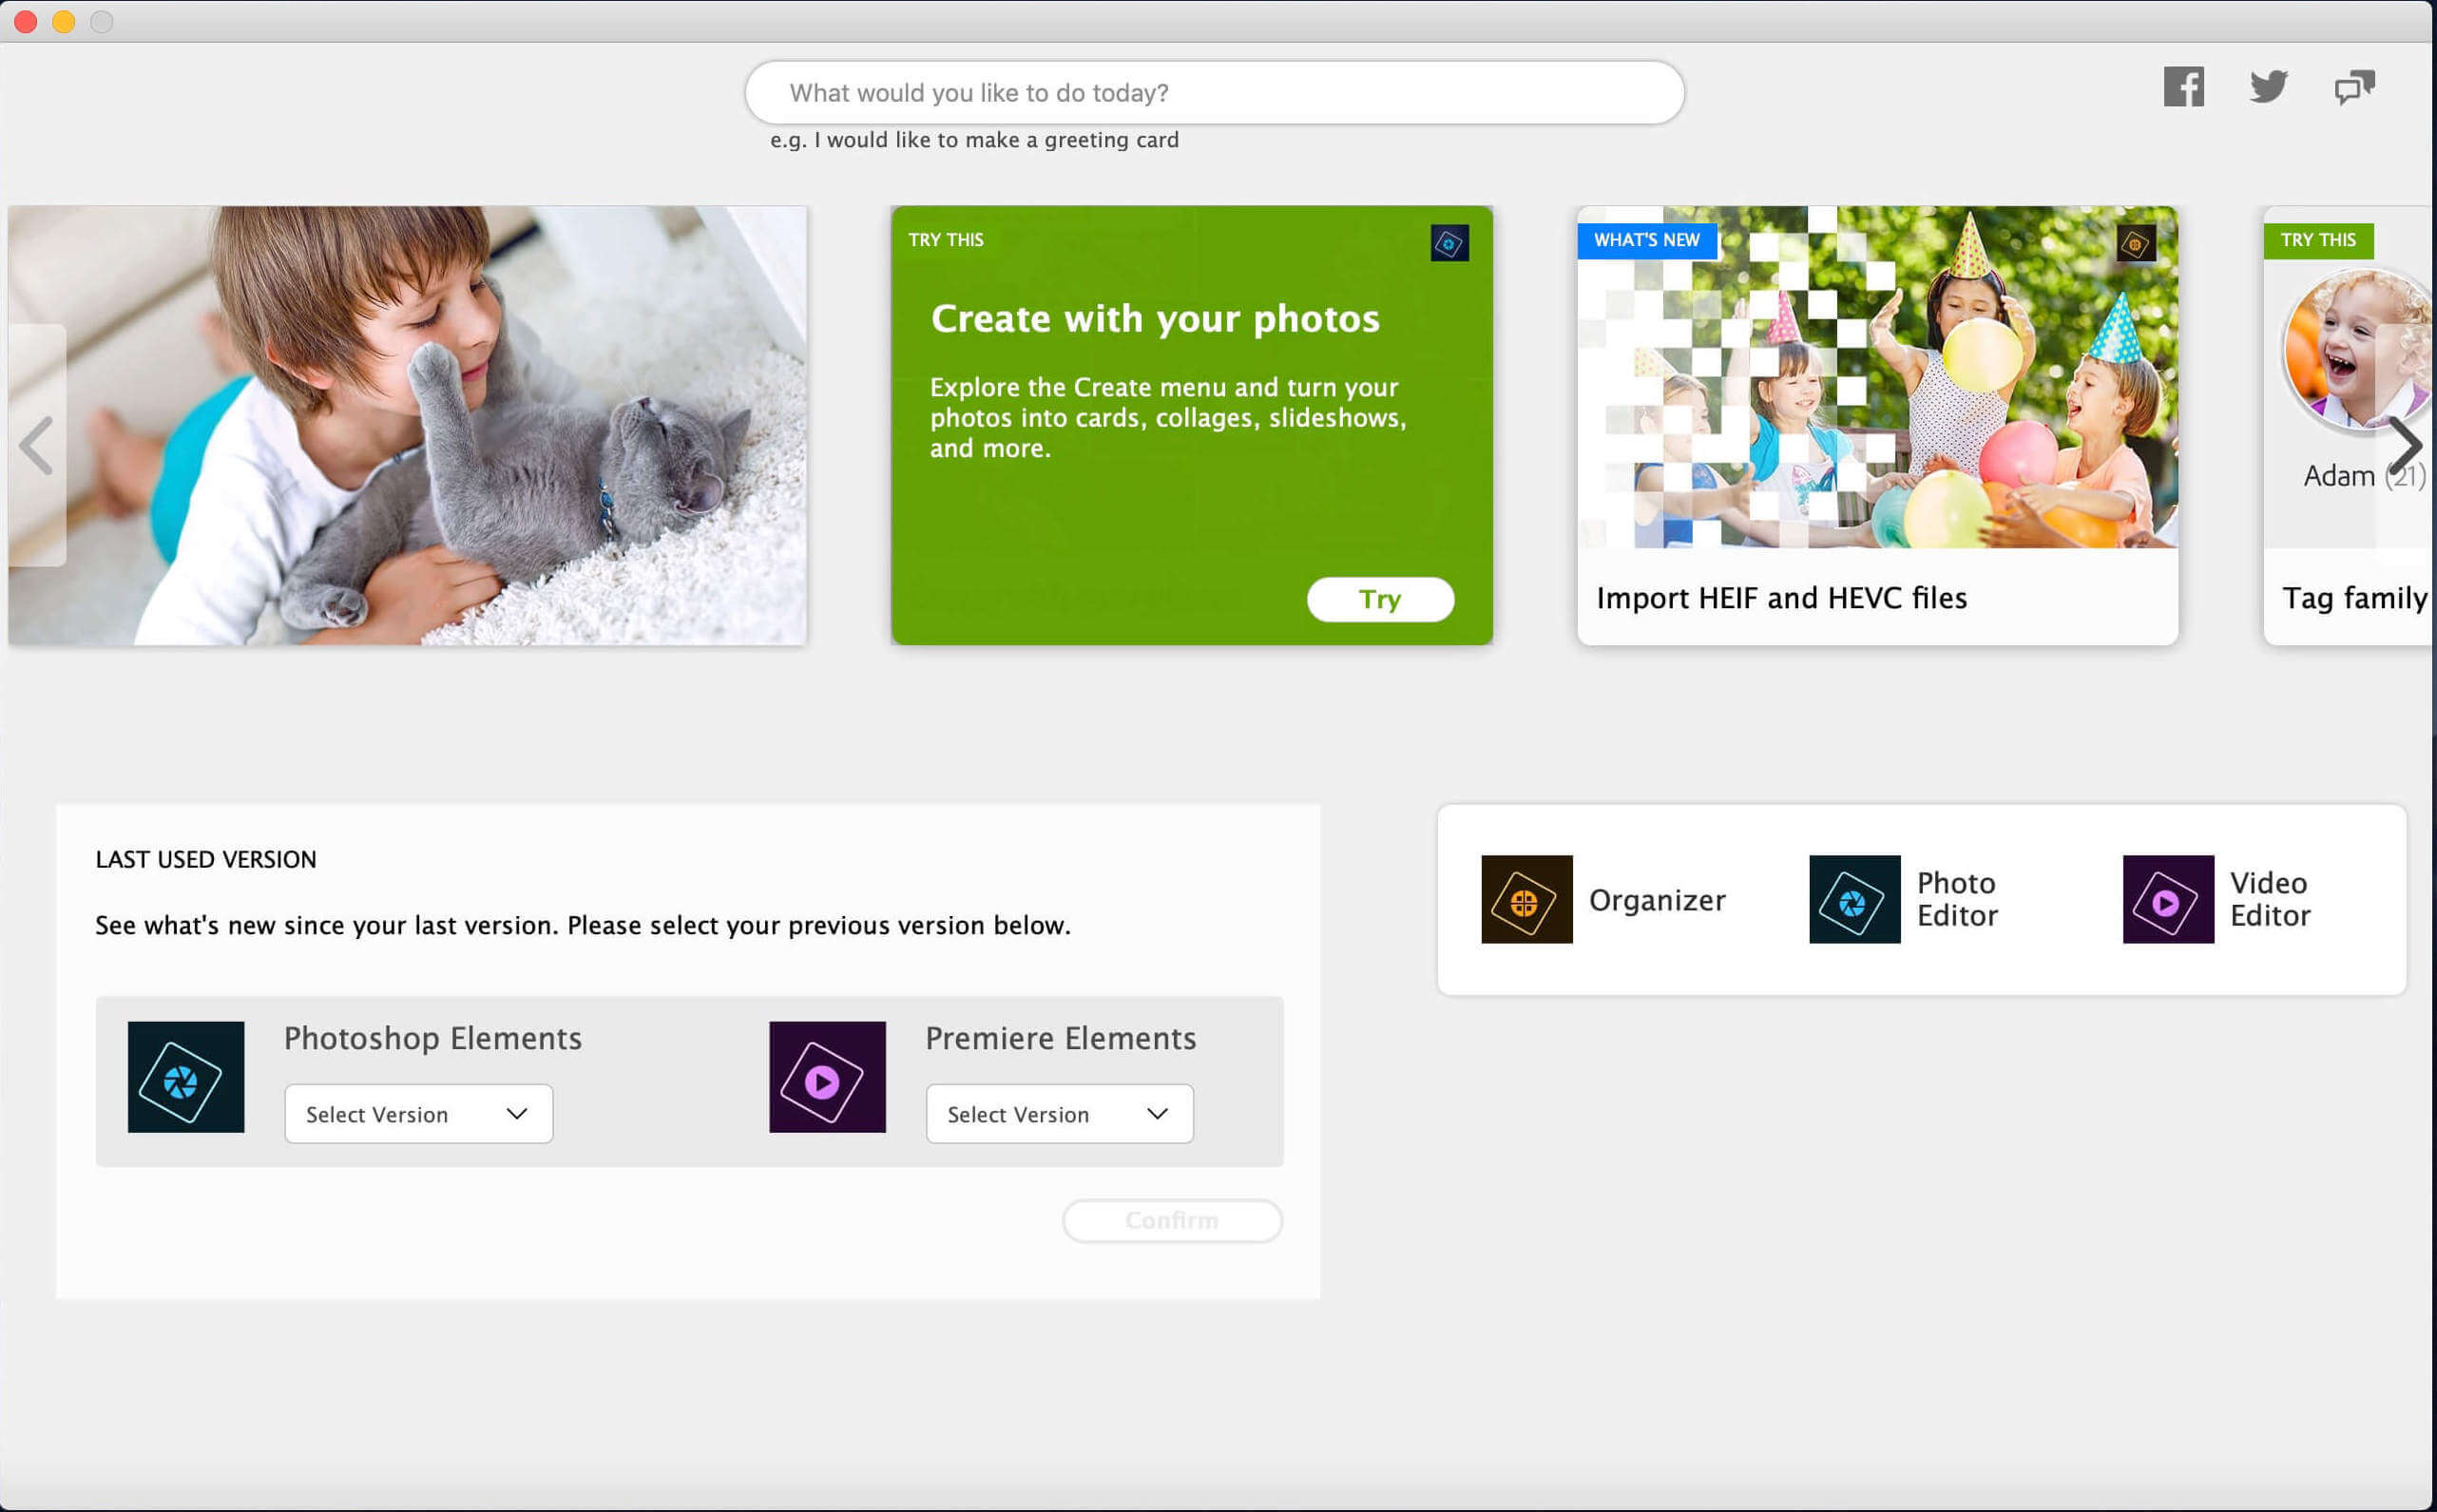This screenshot has height=1512, width=2437.
Task: Open Premiere Elements Select Version dropdown
Action: coord(1059,1114)
